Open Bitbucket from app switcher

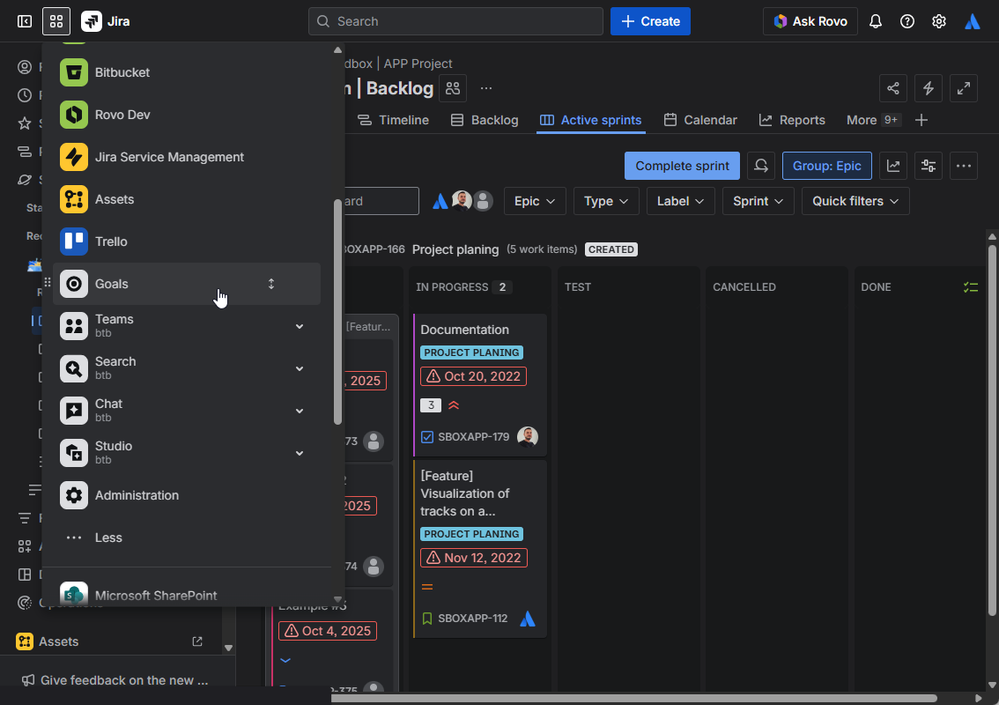(x=186, y=73)
